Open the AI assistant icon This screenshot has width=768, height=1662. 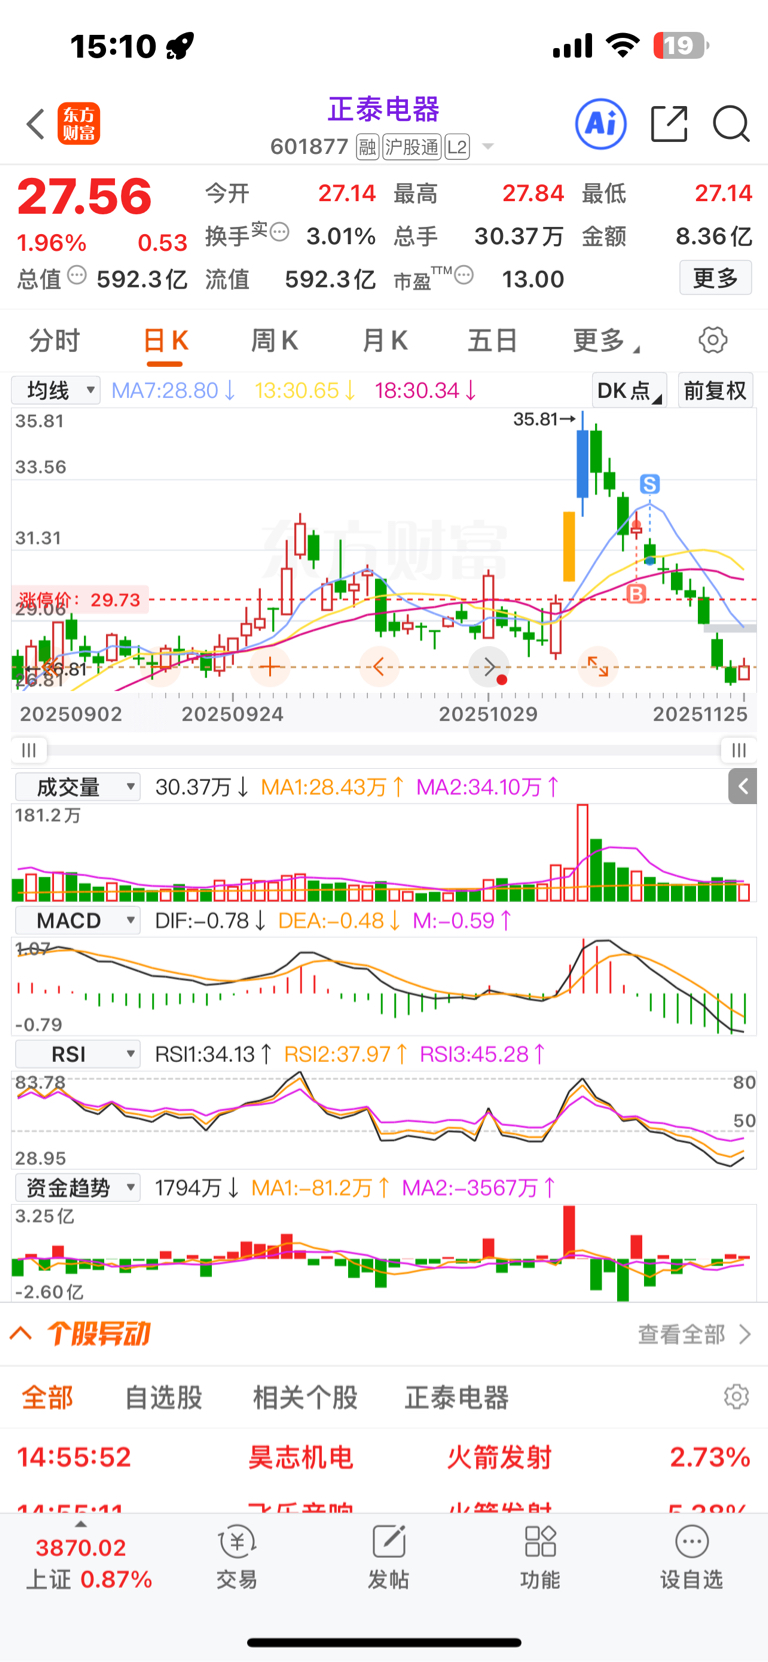click(601, 124)
